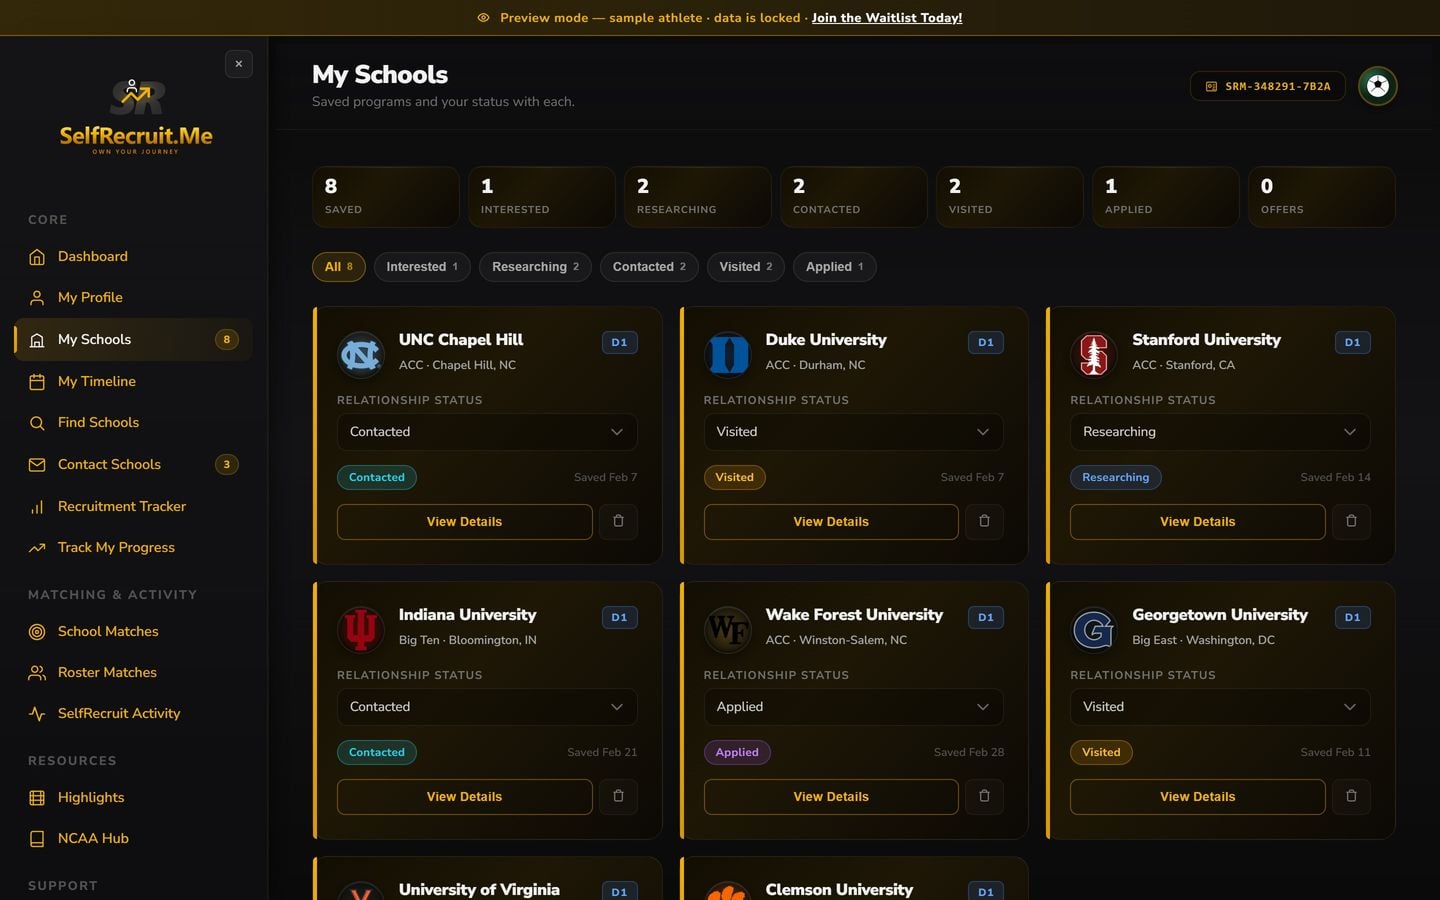Screen dimensions: 1440x900
Task: Click the D1 badge on Stanford University
Action: (1353, 343)
